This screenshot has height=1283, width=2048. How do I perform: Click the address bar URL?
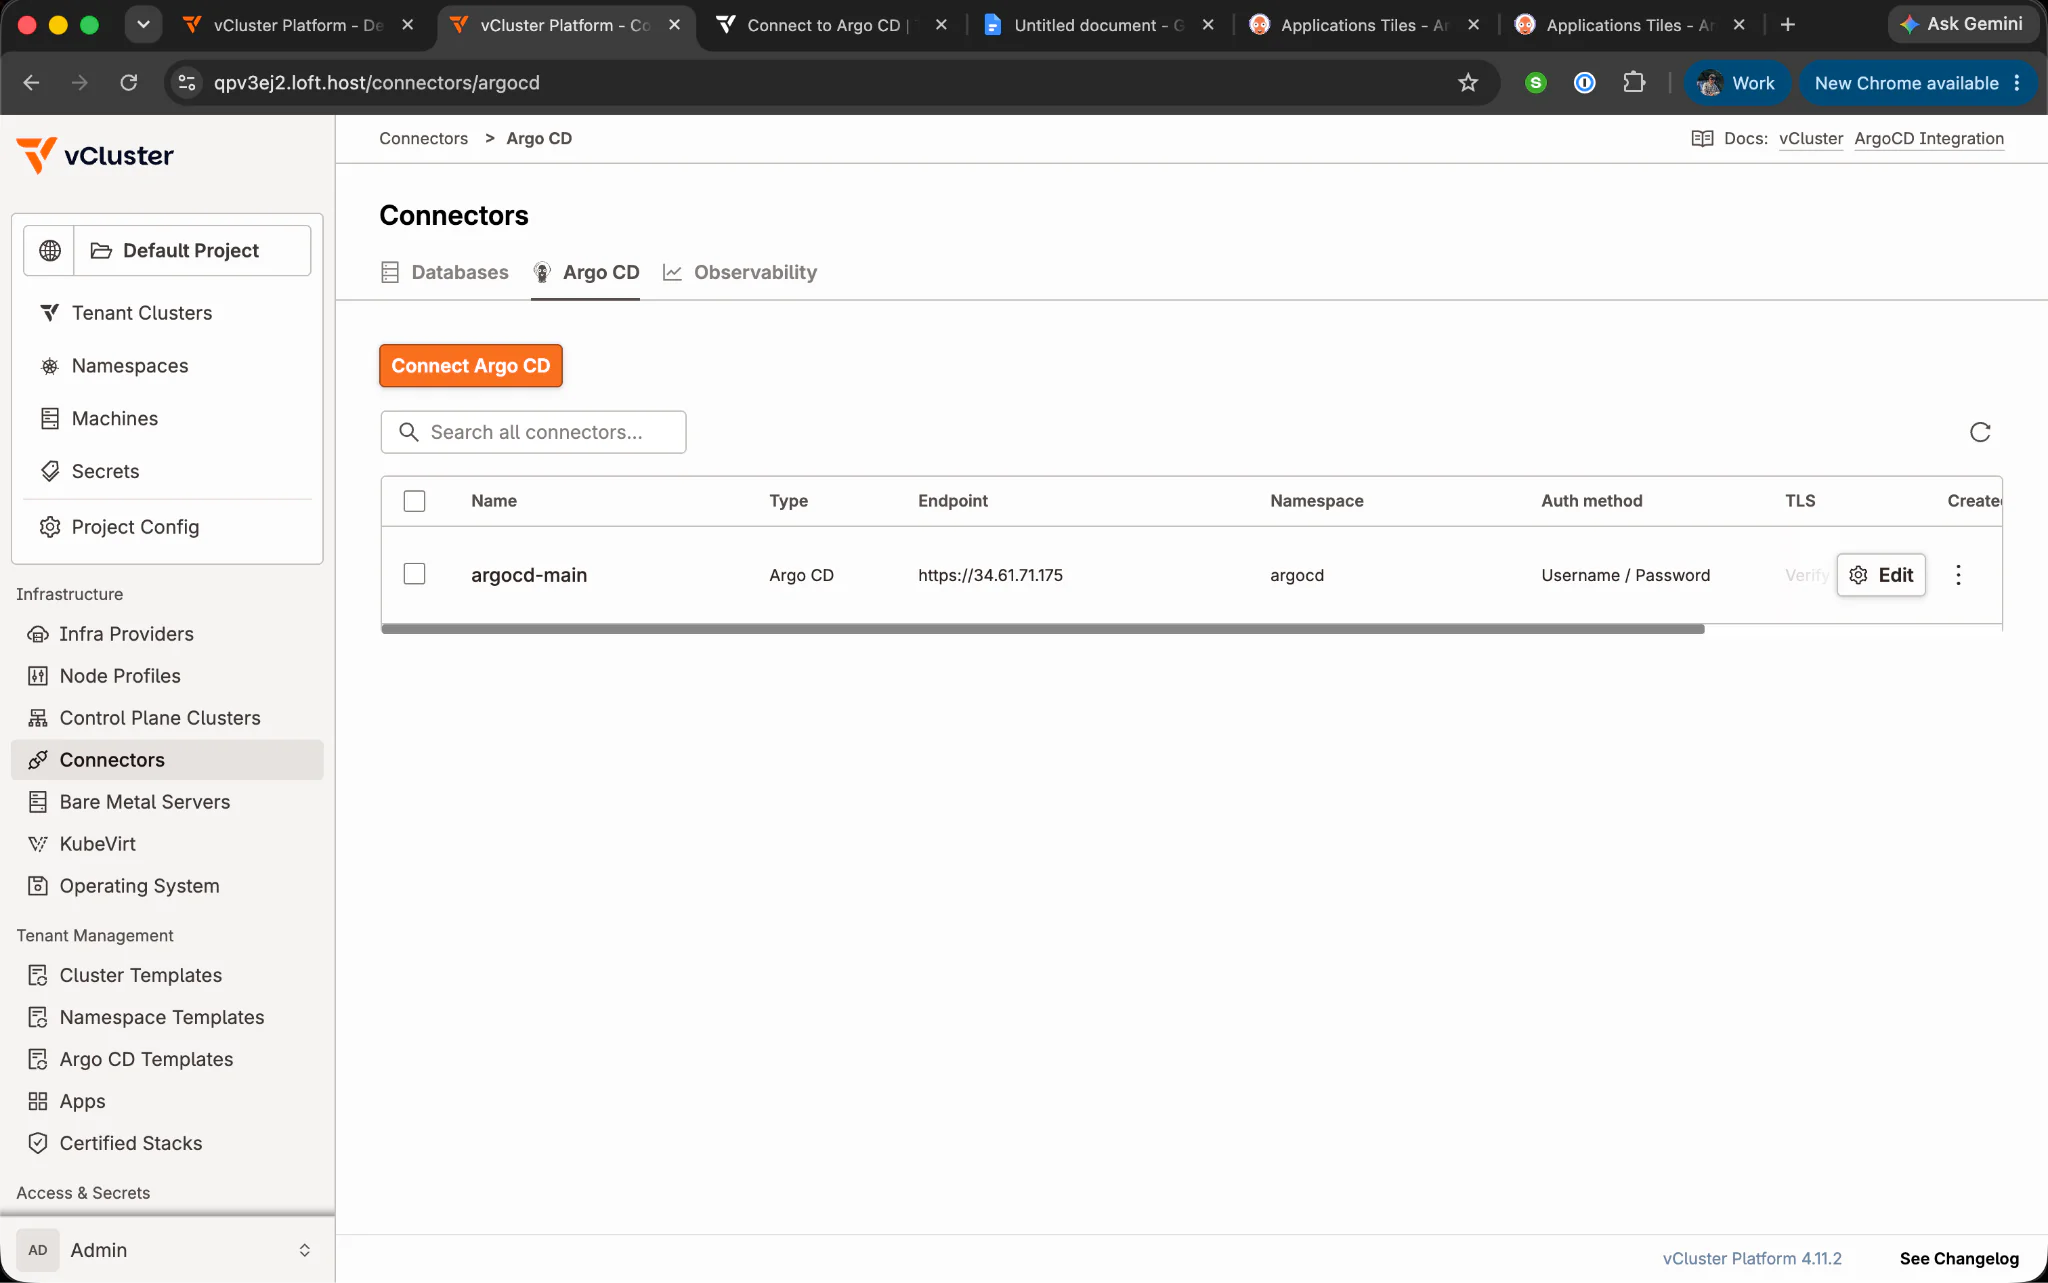click(x=377, y=83)
